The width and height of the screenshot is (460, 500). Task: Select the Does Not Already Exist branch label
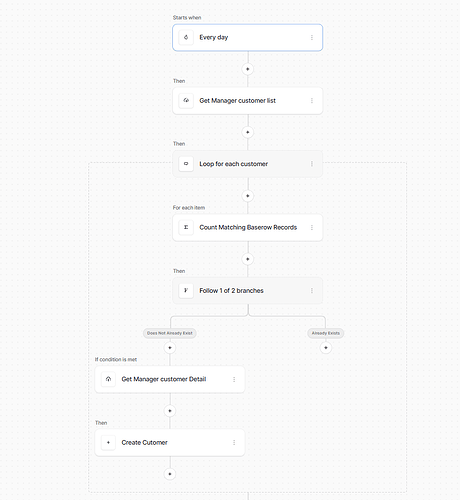[x=170, y=333]
